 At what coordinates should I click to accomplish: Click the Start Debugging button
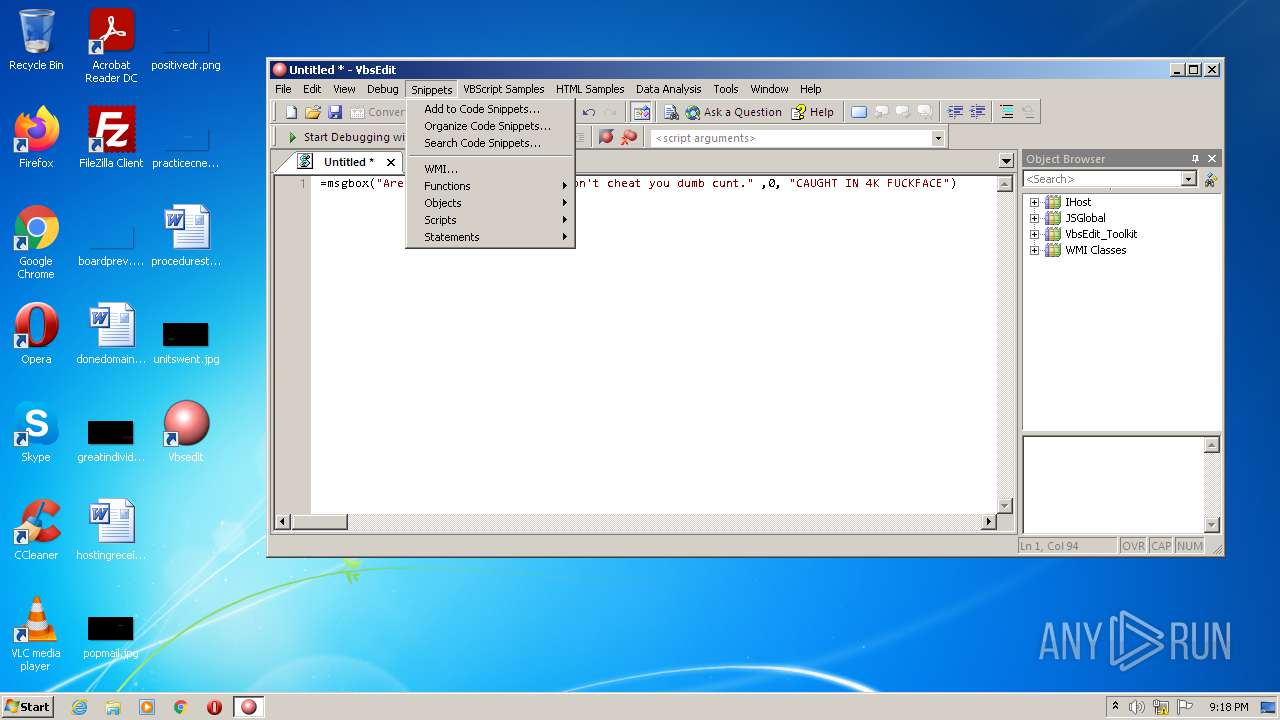(345, 137)
